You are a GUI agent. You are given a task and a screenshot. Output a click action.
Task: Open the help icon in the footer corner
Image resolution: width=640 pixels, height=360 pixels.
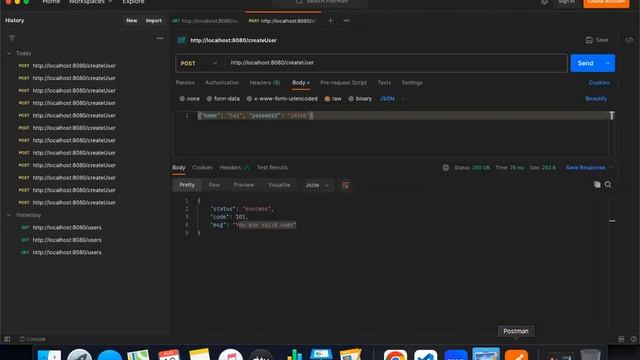(633, 339)
